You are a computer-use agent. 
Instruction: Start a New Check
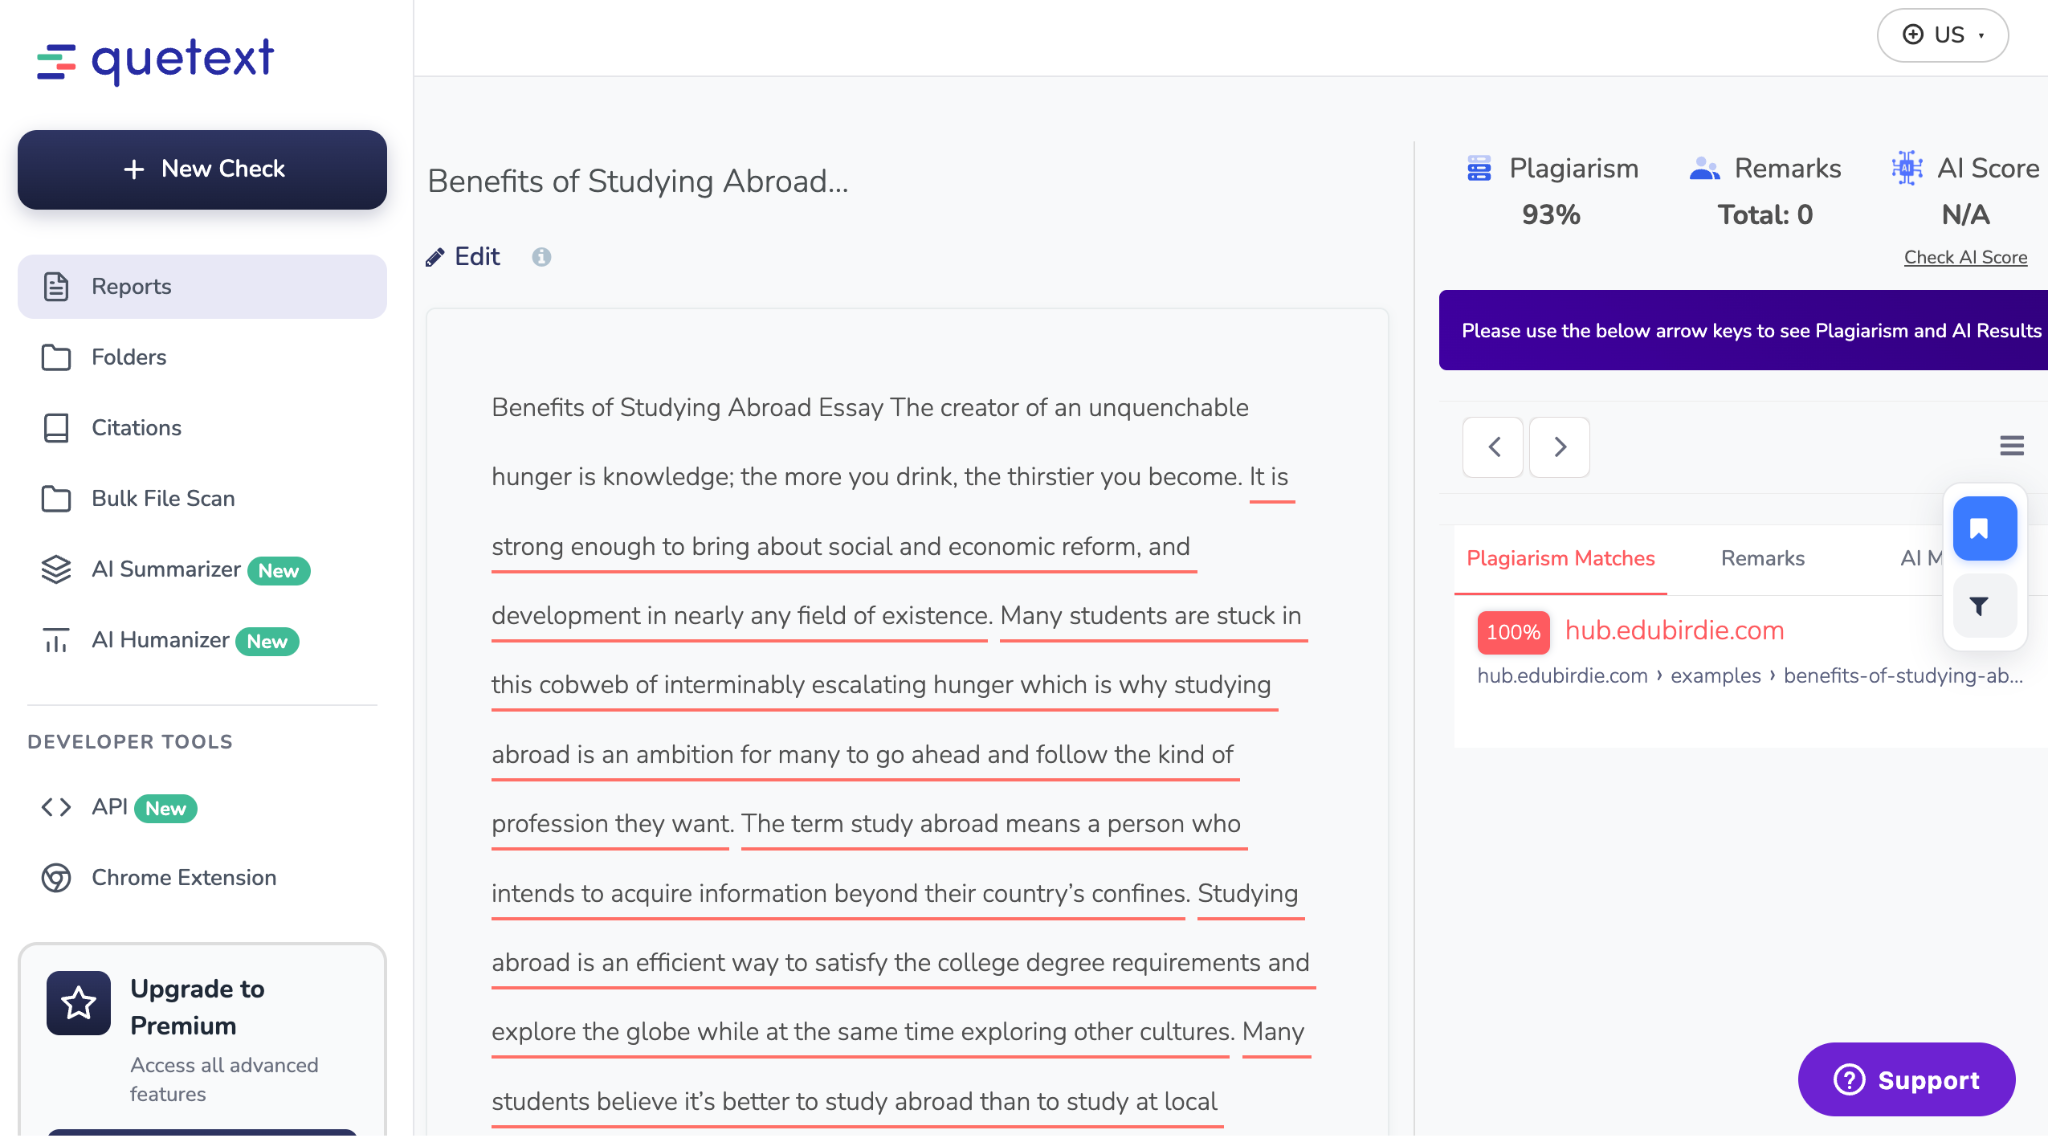click(202, 169)
